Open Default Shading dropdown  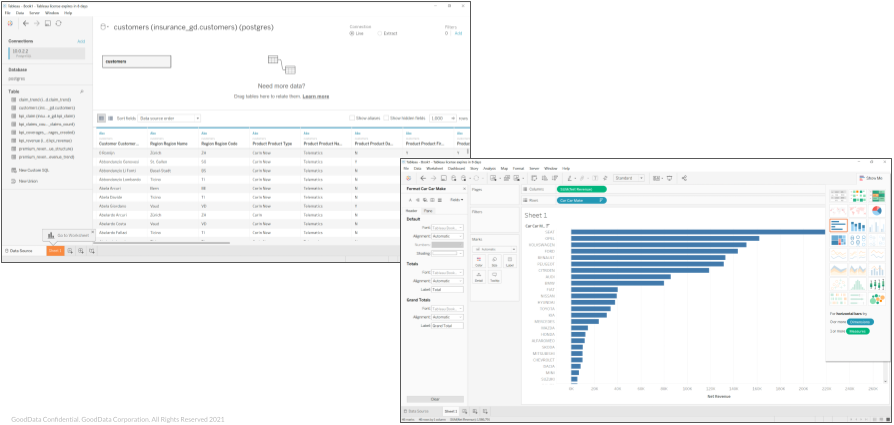[448, 253]
